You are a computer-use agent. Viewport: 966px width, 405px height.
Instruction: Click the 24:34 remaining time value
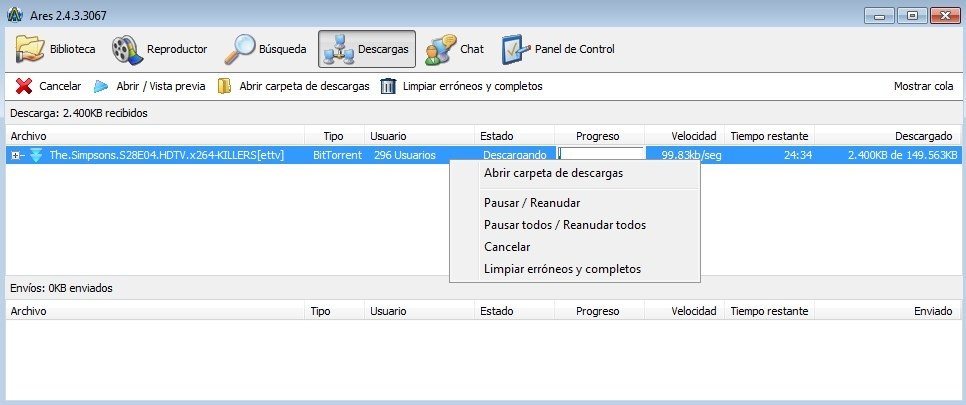click(x=797, y=155)
